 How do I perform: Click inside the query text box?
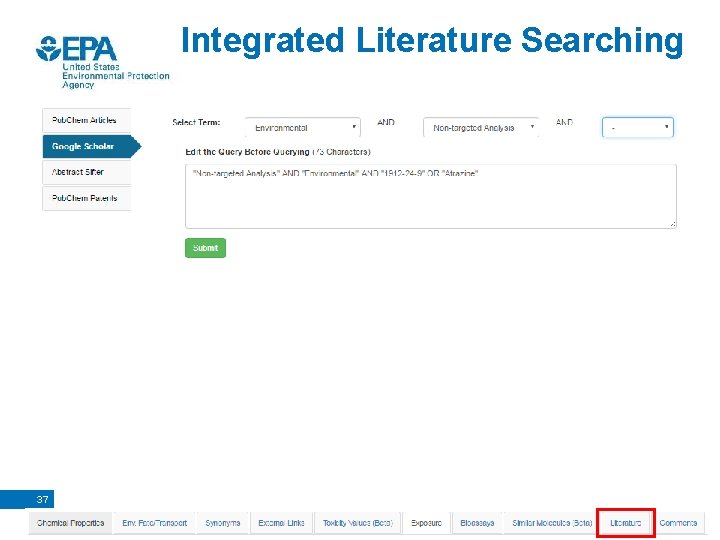tap(431, 196)
